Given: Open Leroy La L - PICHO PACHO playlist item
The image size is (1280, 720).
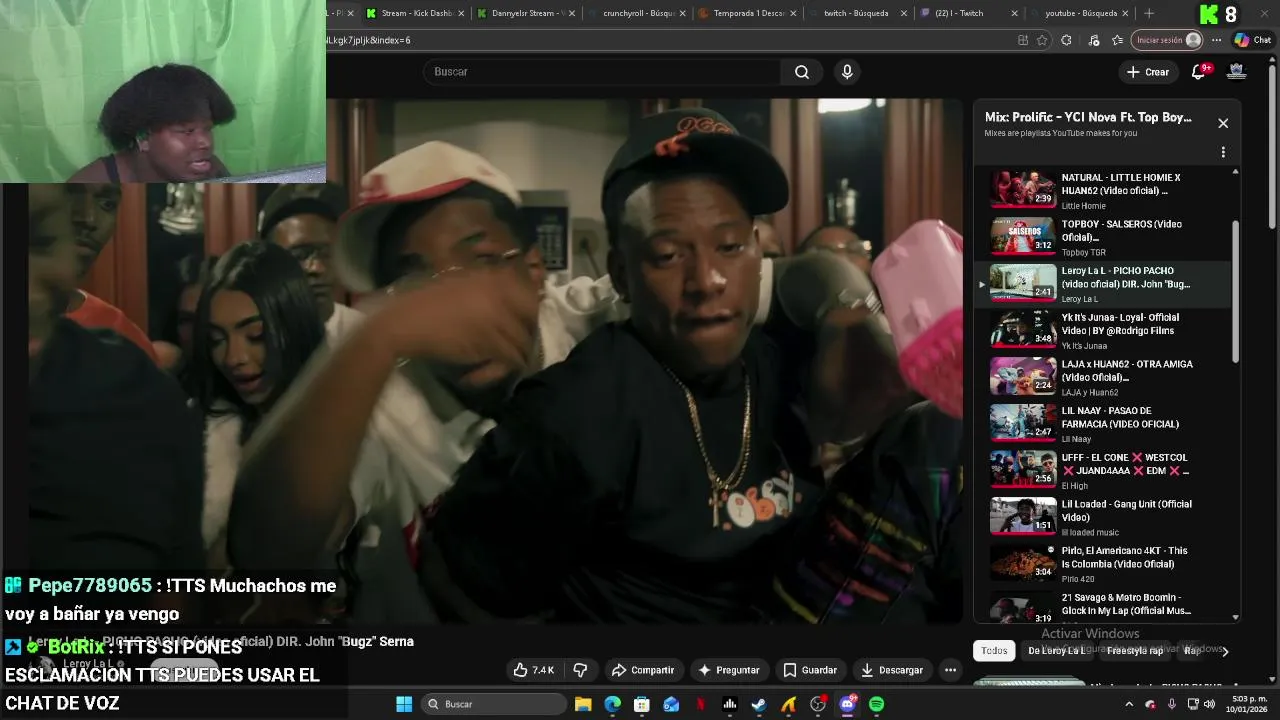Looking at the screenshot, I should [1104, 283].
